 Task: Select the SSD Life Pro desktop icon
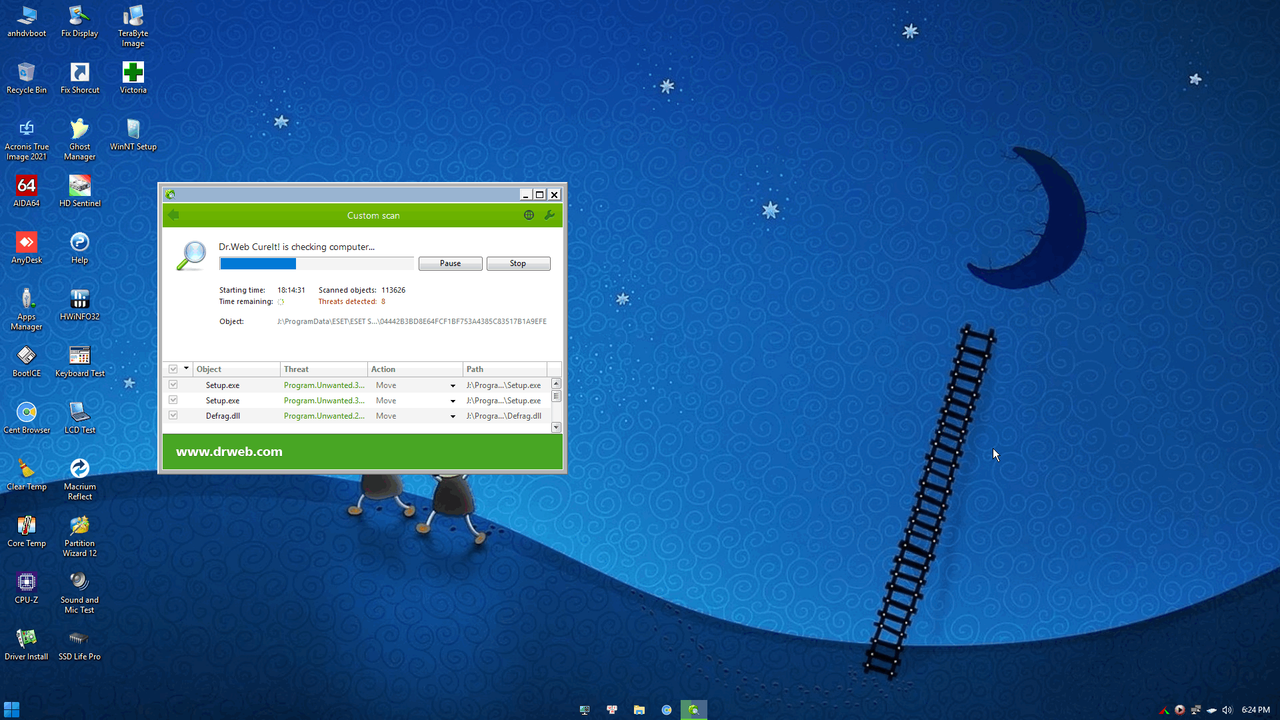[x=80, y=645]
